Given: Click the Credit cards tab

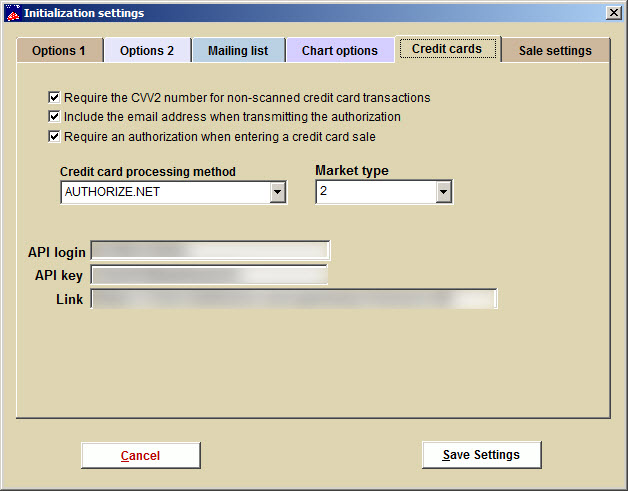Looking at the screenshot, I should [x=447, y=48].
